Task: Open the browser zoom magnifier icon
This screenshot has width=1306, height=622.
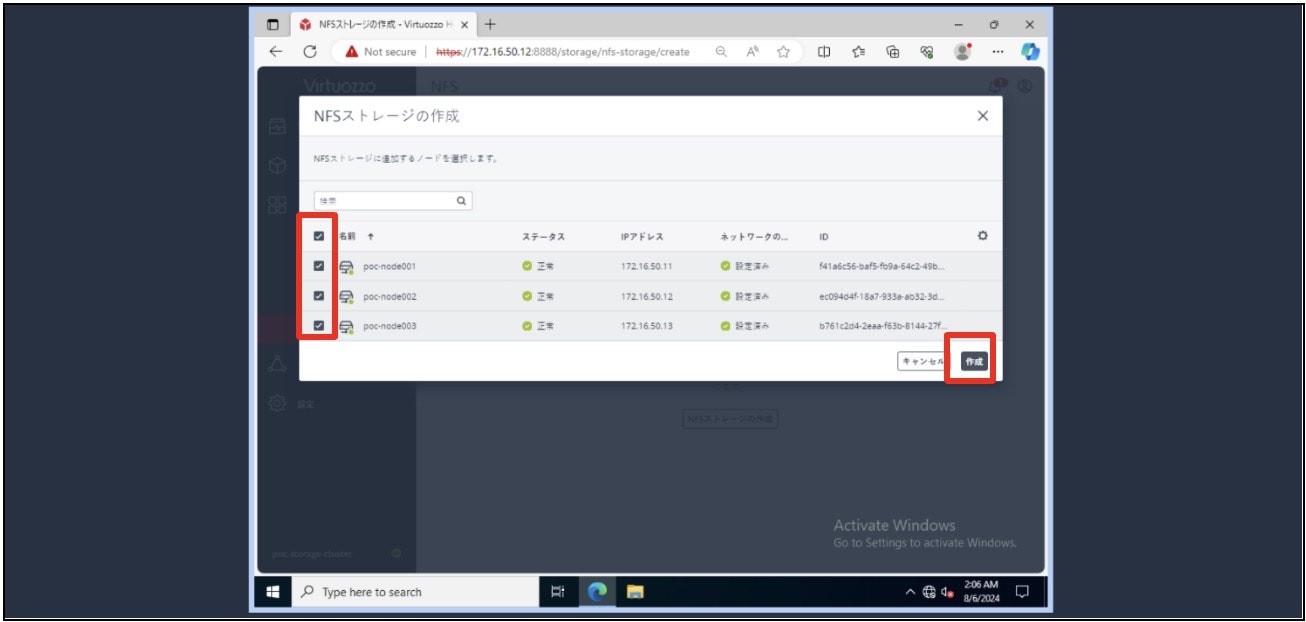Action: (x=721, y=52)
